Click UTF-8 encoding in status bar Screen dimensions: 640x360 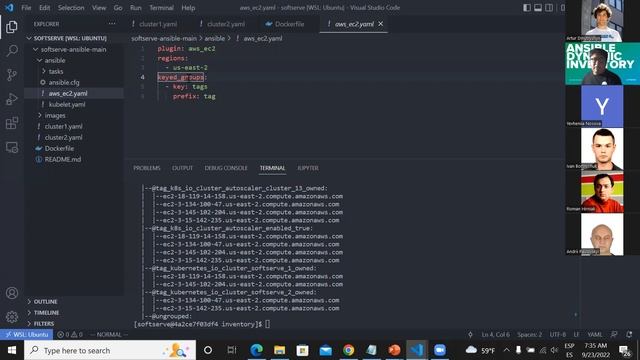click(x=558, y=334)
